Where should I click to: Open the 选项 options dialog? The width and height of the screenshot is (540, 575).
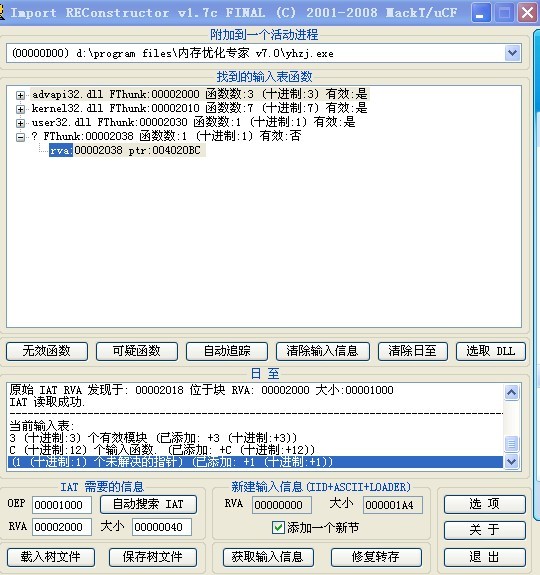485,504
